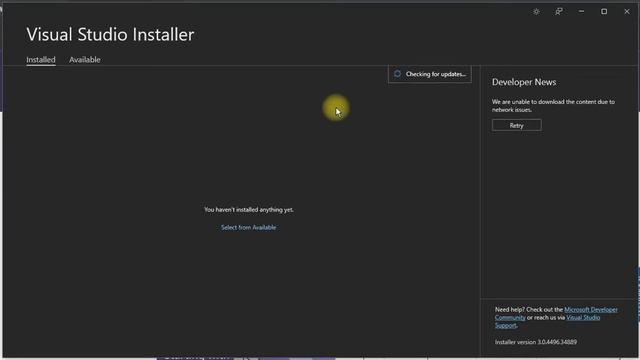
Task: Click the Retry button under Developer News
Action: pyautogui.click(x=517, y=125)
